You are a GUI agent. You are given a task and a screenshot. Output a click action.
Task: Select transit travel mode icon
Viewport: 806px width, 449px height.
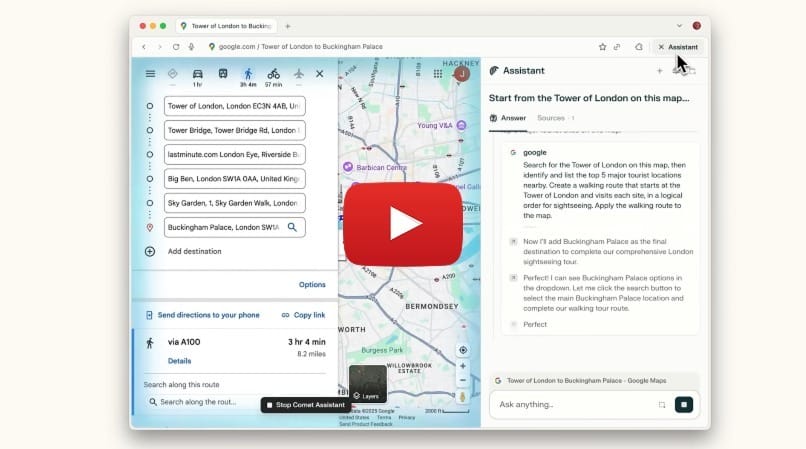(x=223, y=74)
